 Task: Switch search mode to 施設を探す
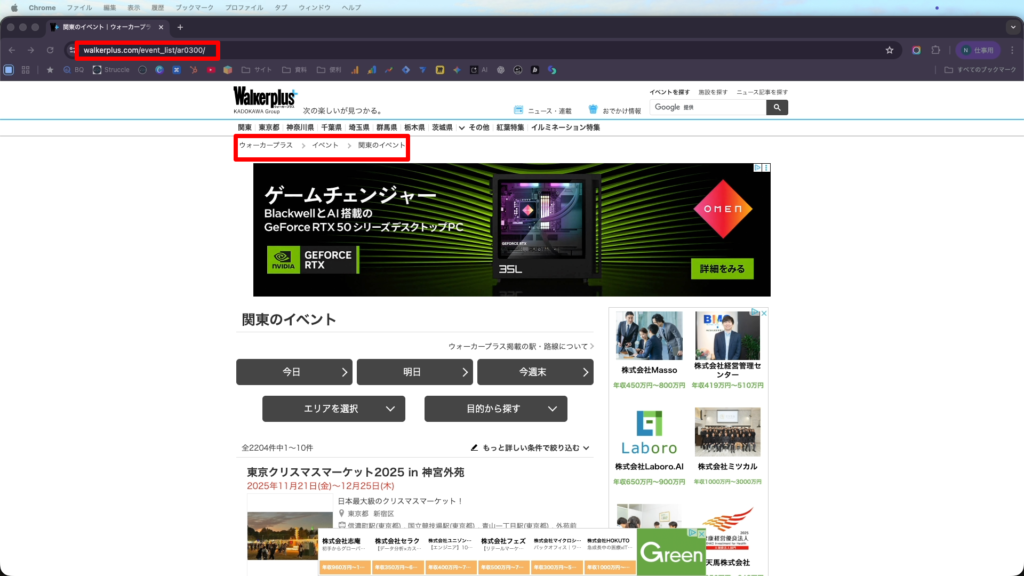click(713, 92)
